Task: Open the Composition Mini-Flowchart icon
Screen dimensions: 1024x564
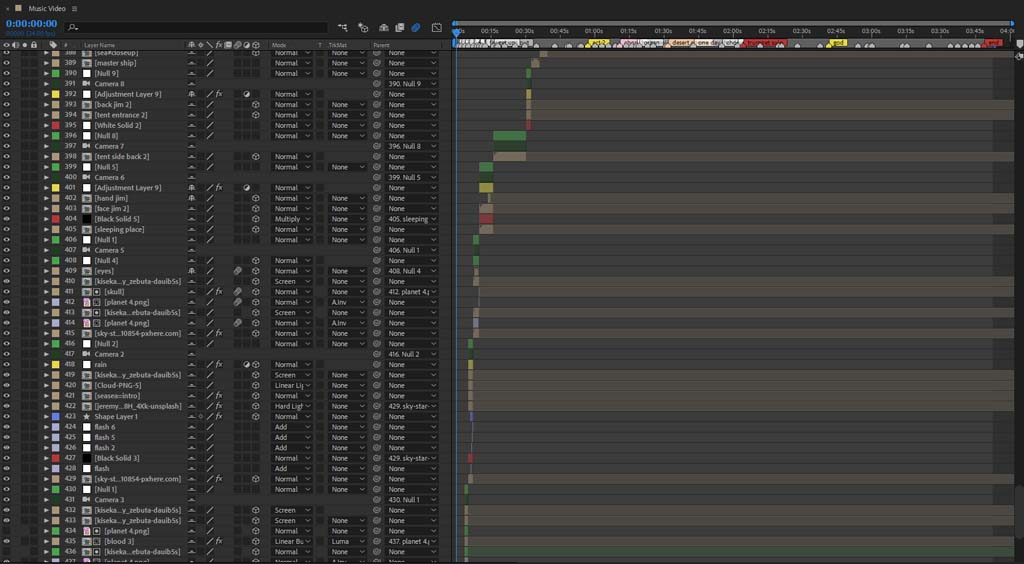Action: [343, 27]
